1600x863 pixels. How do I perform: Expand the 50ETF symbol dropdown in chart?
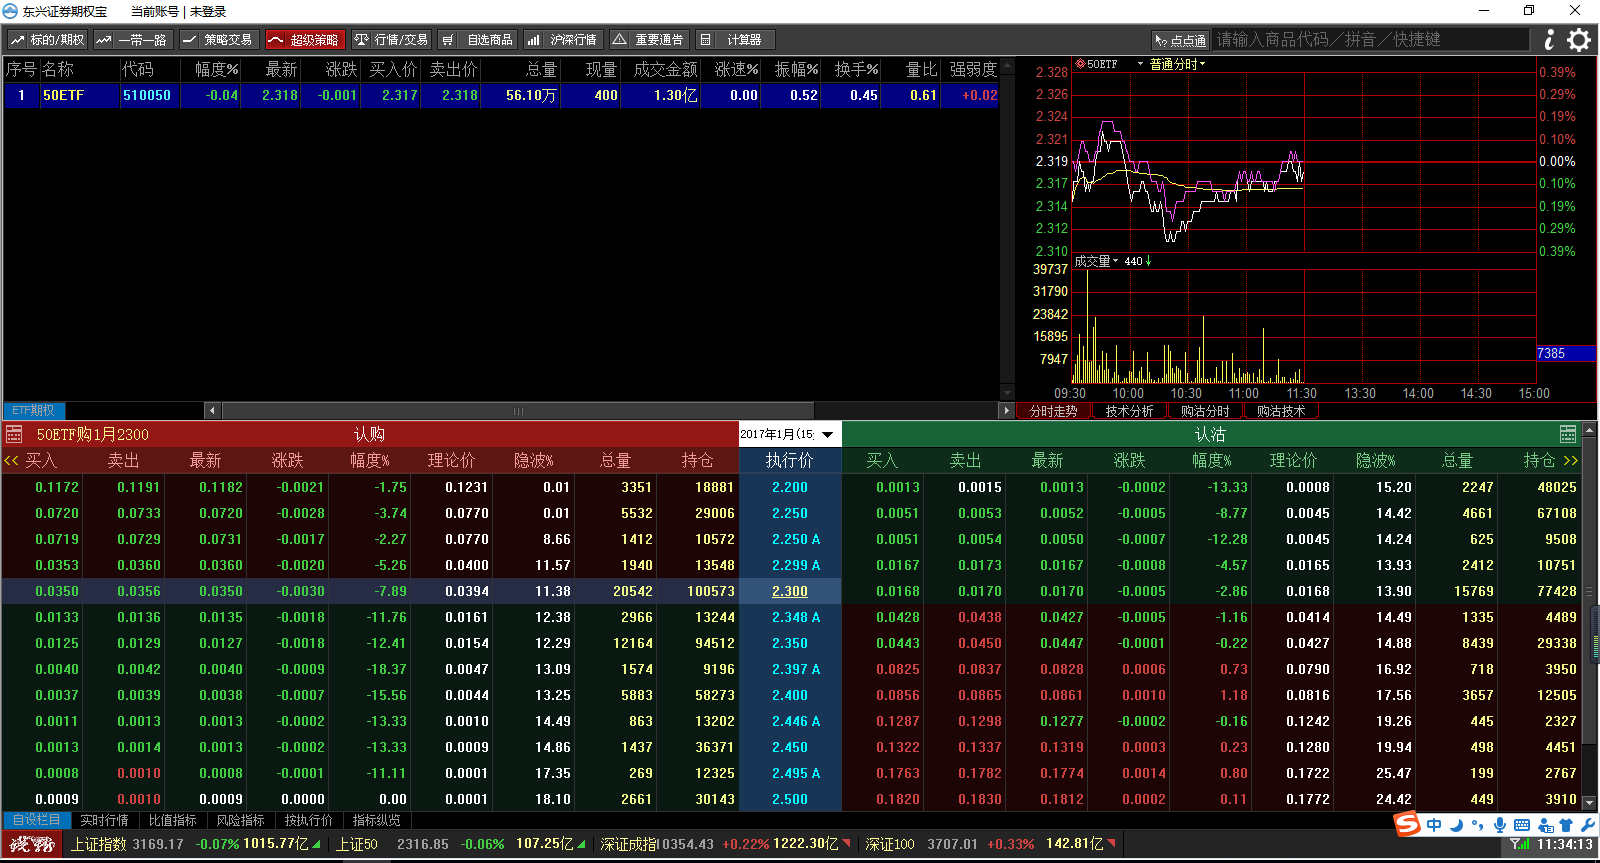1140,64
